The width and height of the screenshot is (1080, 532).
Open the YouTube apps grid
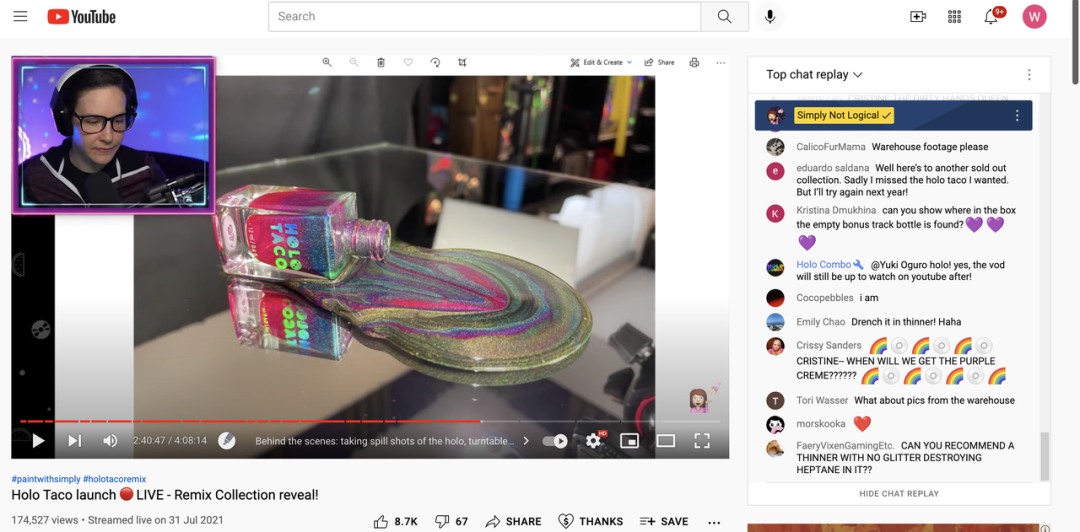[954, 17]
